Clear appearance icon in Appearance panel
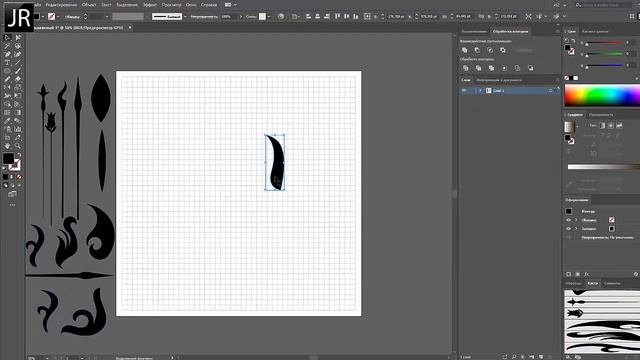 click(636, 274)
